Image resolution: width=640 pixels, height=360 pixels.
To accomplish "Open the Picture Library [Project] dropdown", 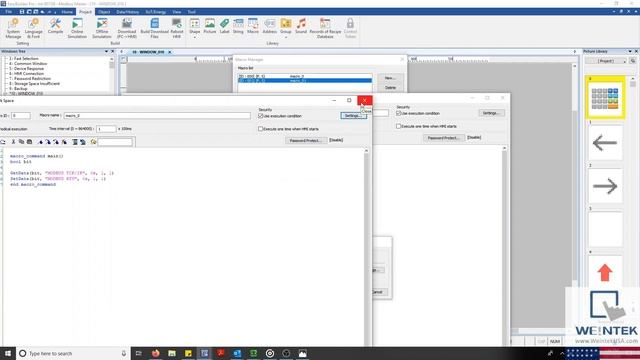I will [606, 61].
